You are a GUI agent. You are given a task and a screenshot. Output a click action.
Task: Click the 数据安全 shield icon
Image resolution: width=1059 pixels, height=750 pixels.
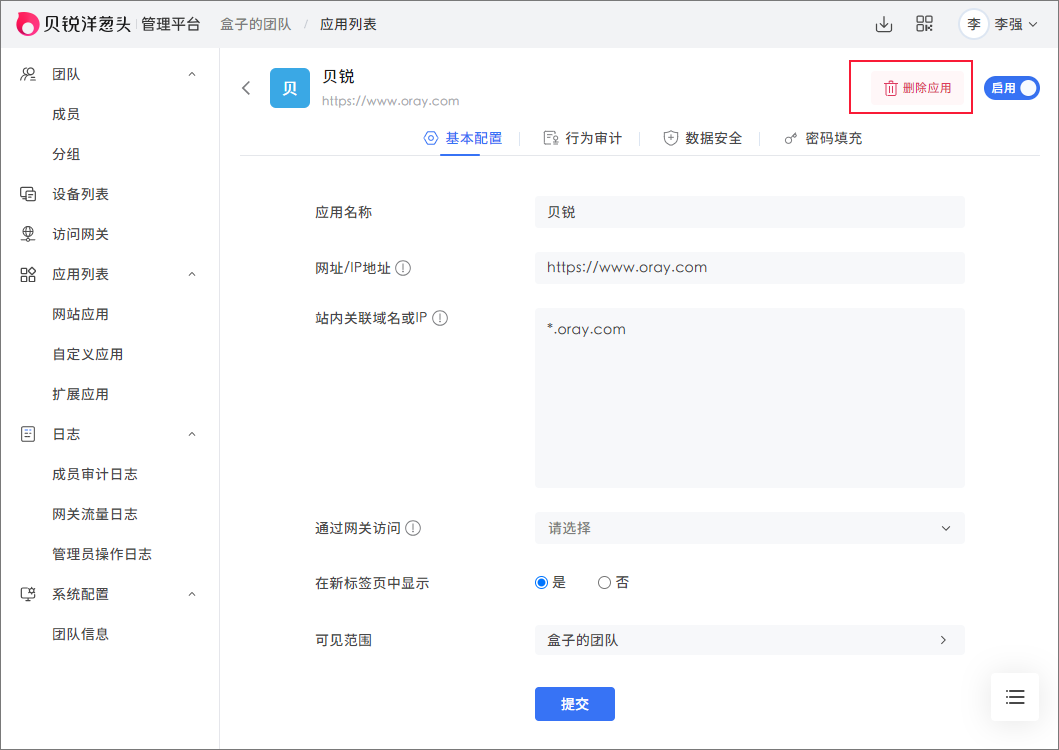tap(670, 138)
